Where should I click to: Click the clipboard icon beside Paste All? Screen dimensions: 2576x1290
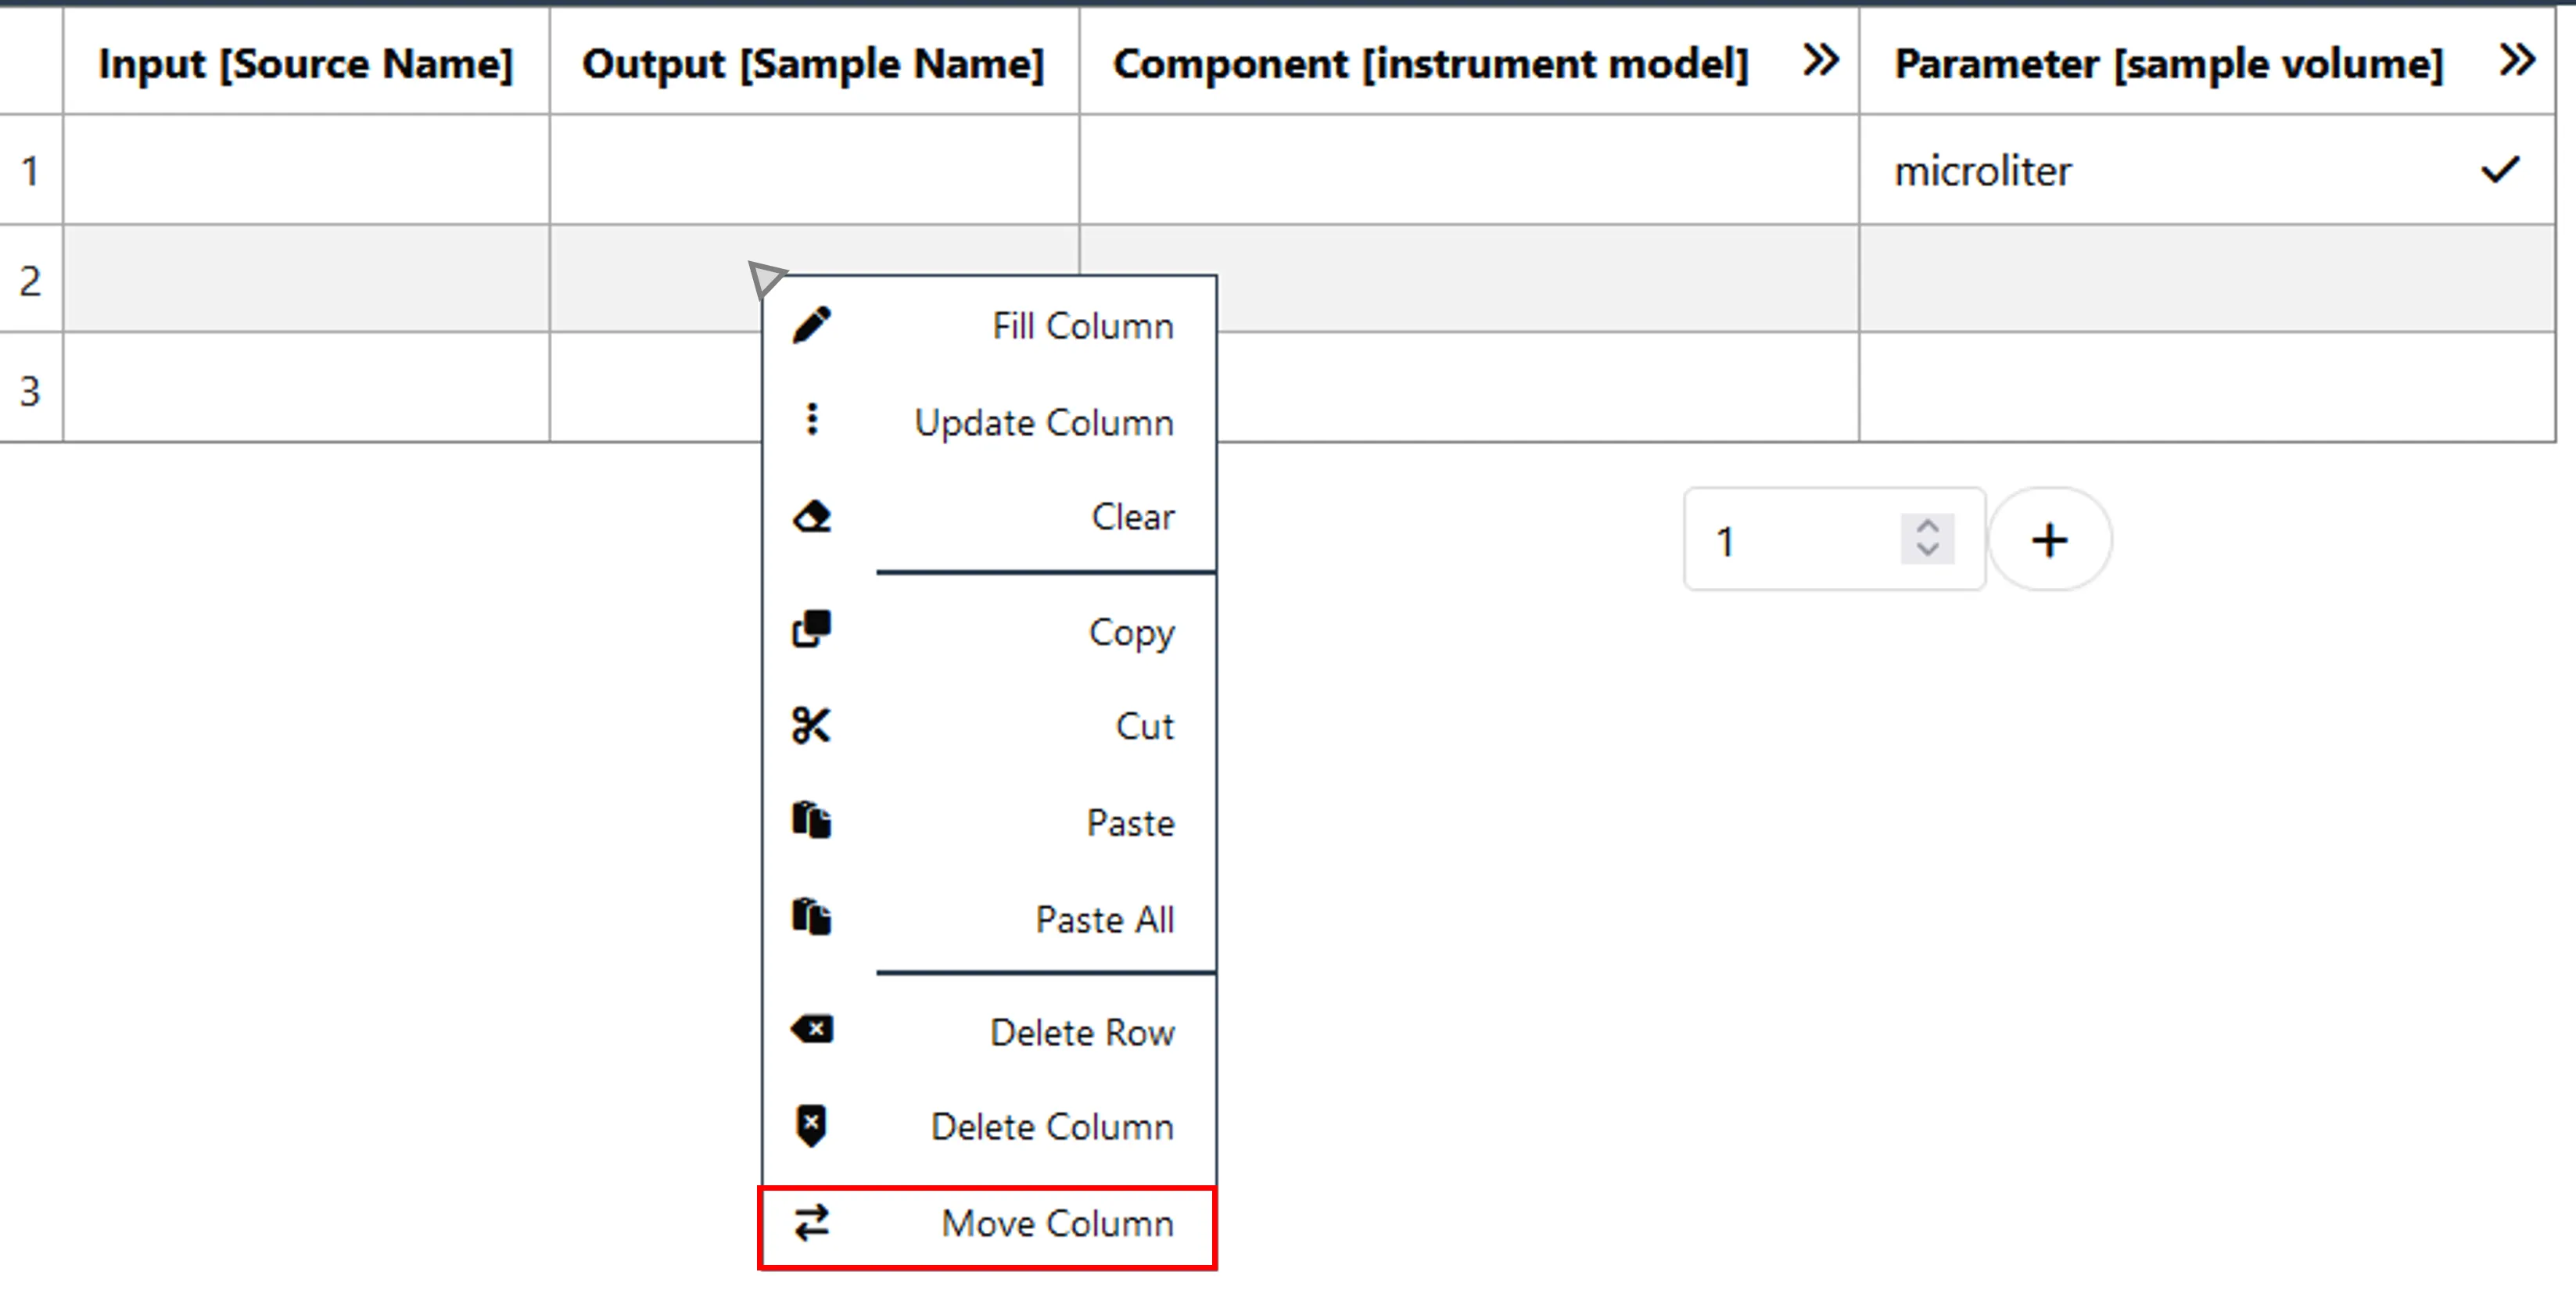click(811, 916)
